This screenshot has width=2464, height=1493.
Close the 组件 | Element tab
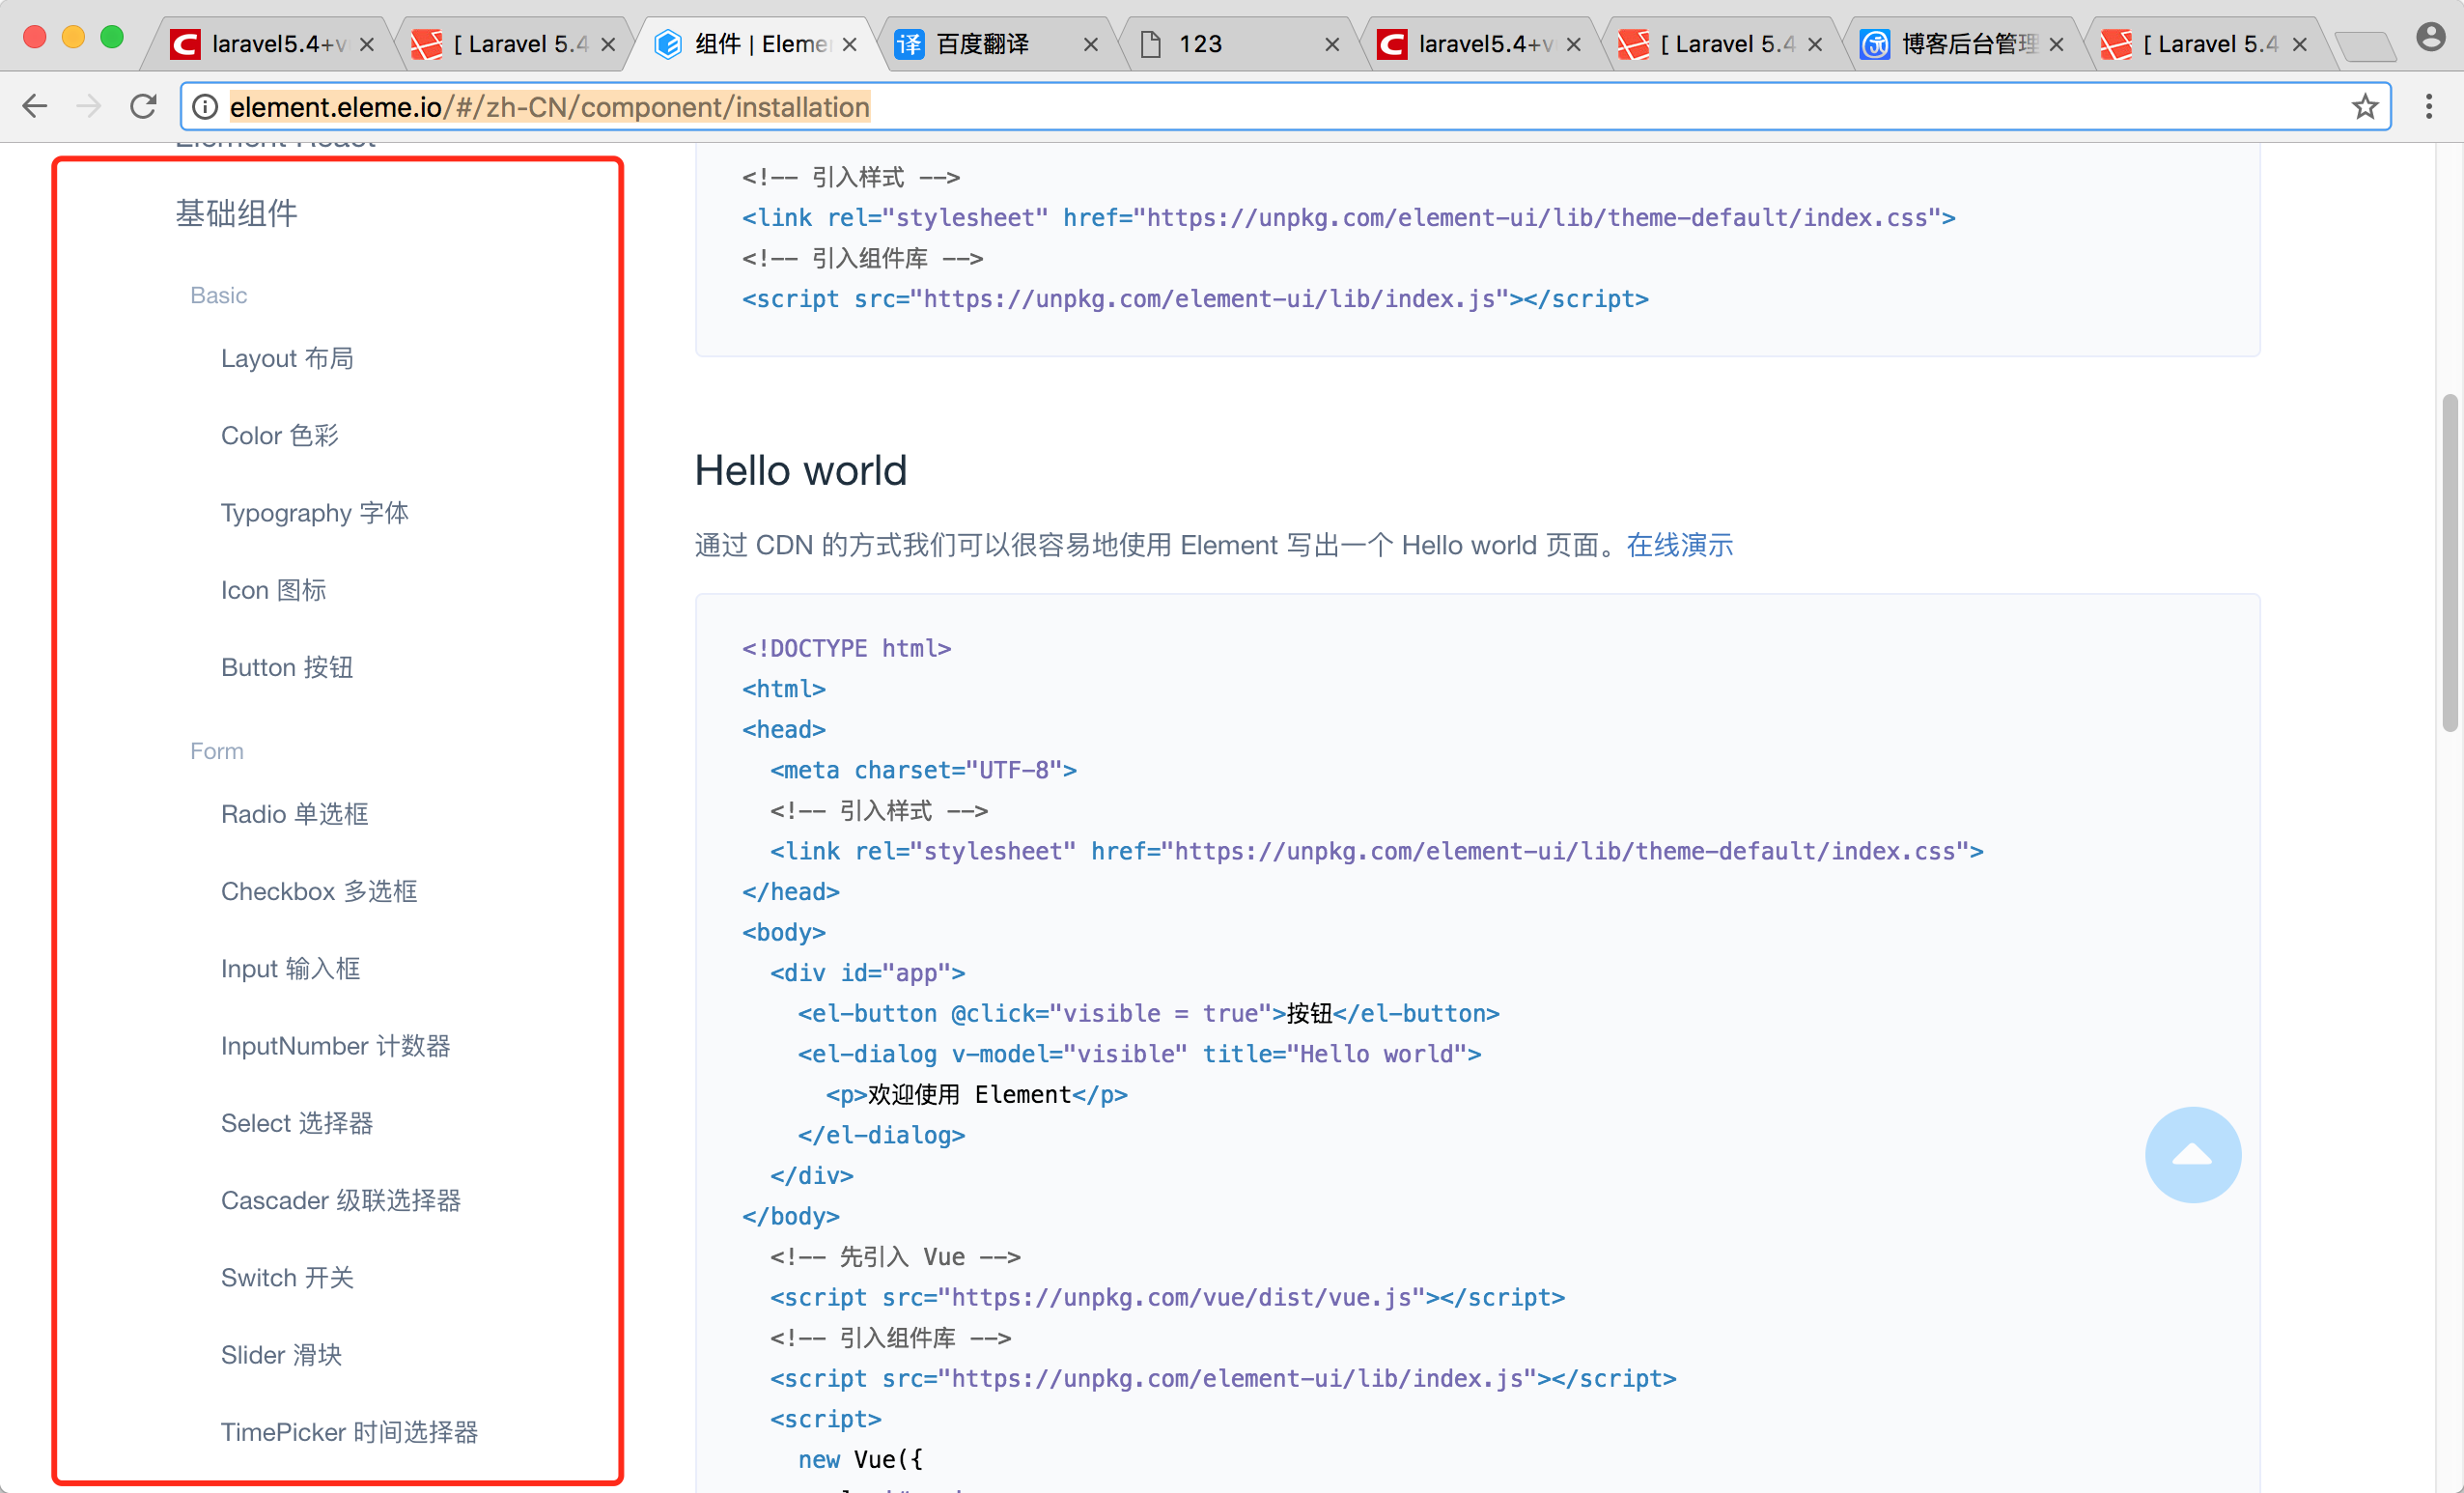click(x=849, y=44)
